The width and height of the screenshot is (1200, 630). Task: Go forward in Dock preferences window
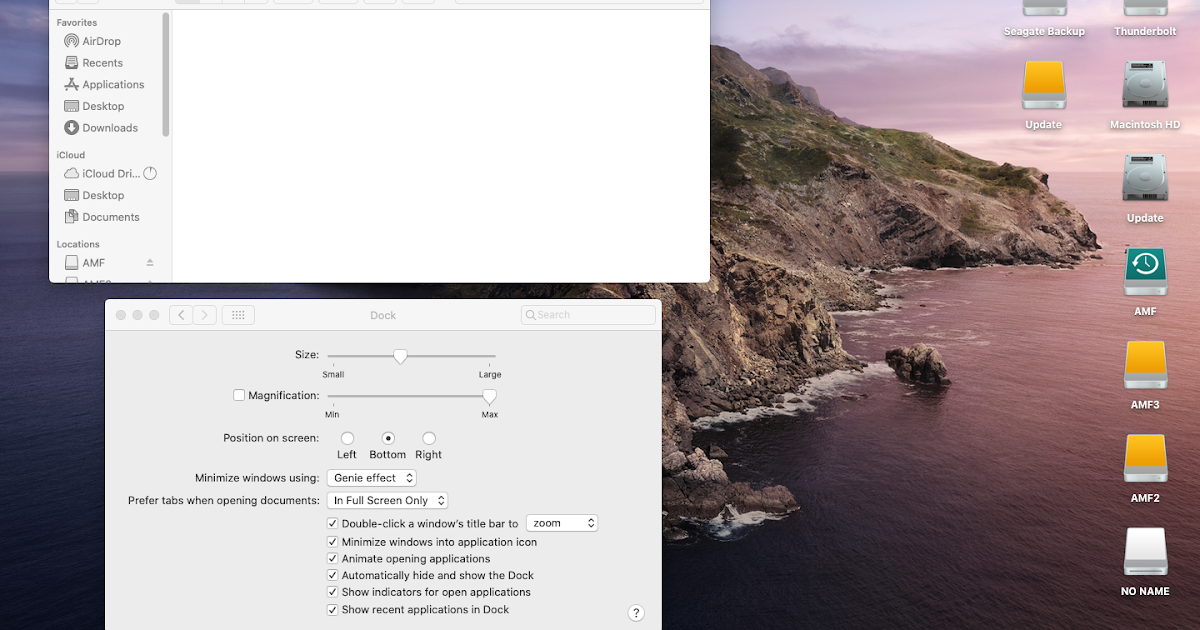[205, 315]
